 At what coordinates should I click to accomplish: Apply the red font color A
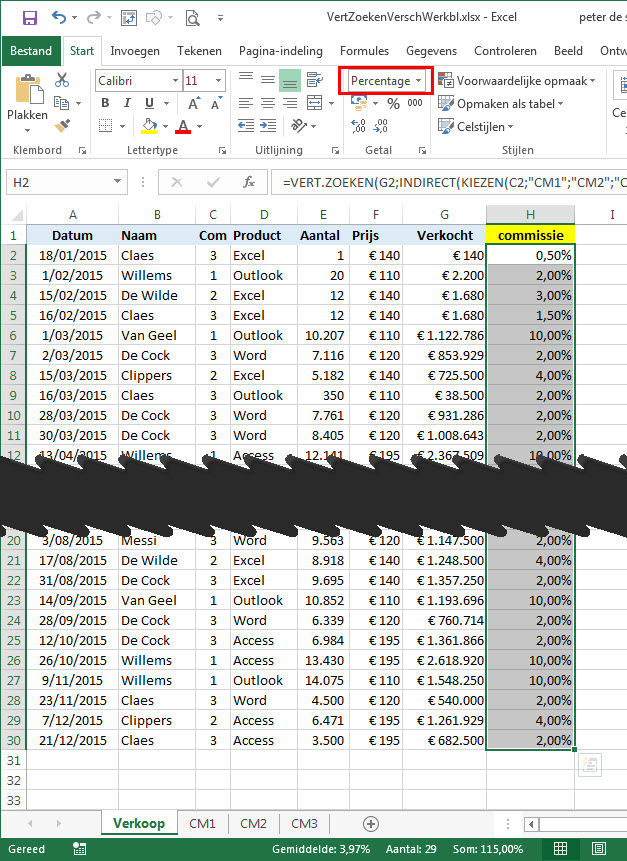183,126
